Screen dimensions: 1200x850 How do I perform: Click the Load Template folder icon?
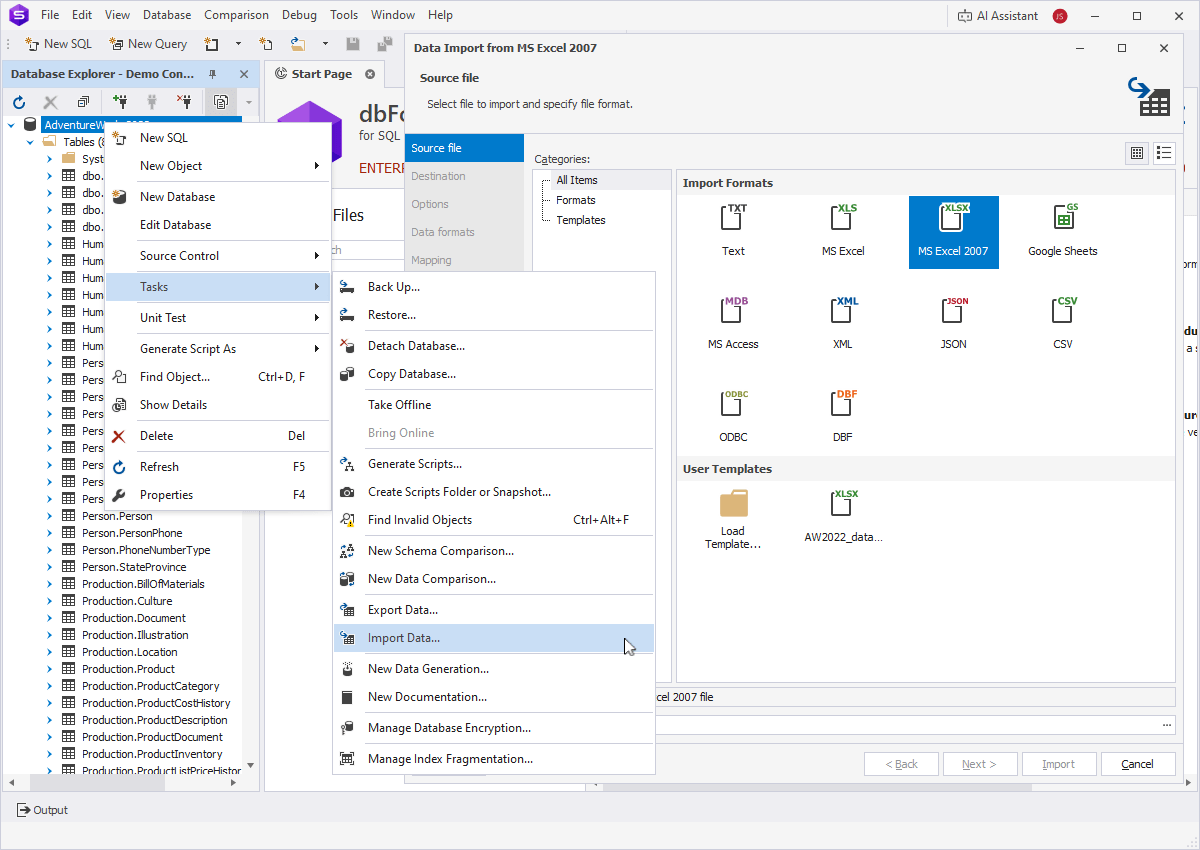pyautogui.click(x=733, y=512)
